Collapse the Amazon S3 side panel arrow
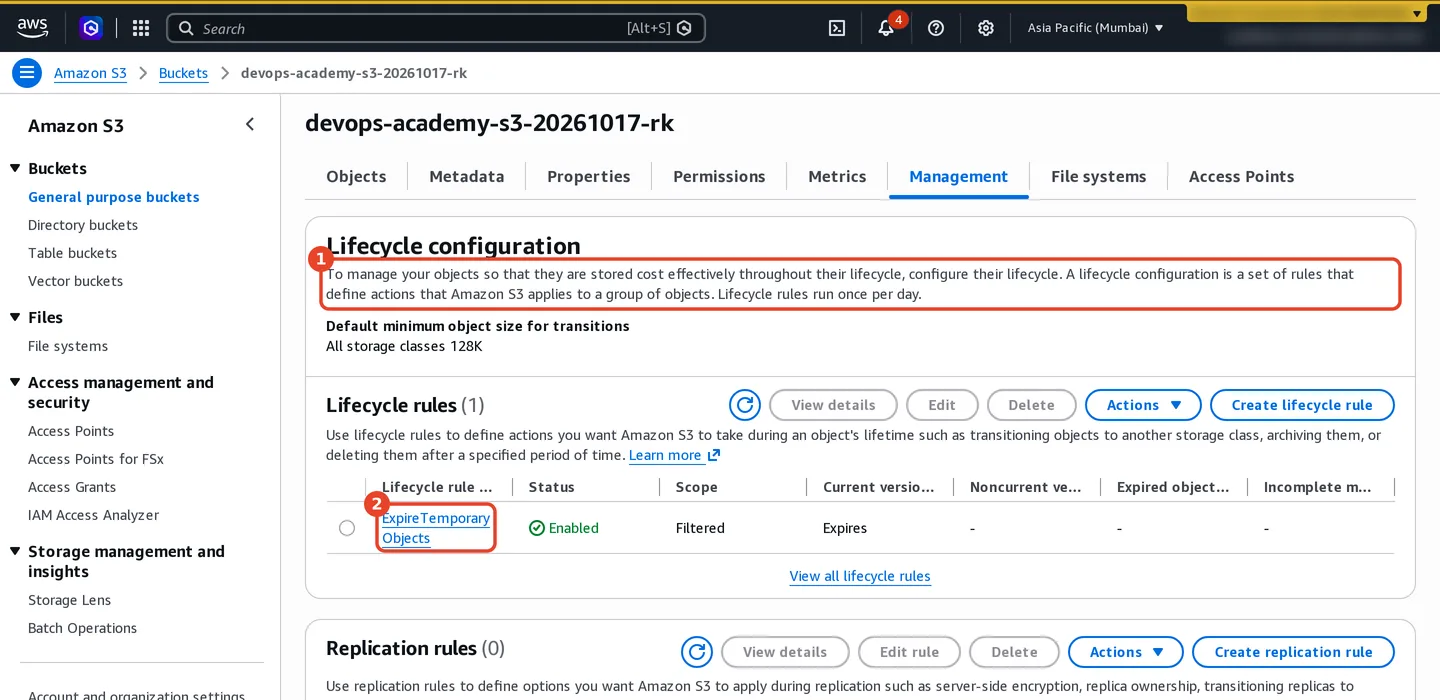Screen dimensions: 1440x700 (250, 125)
